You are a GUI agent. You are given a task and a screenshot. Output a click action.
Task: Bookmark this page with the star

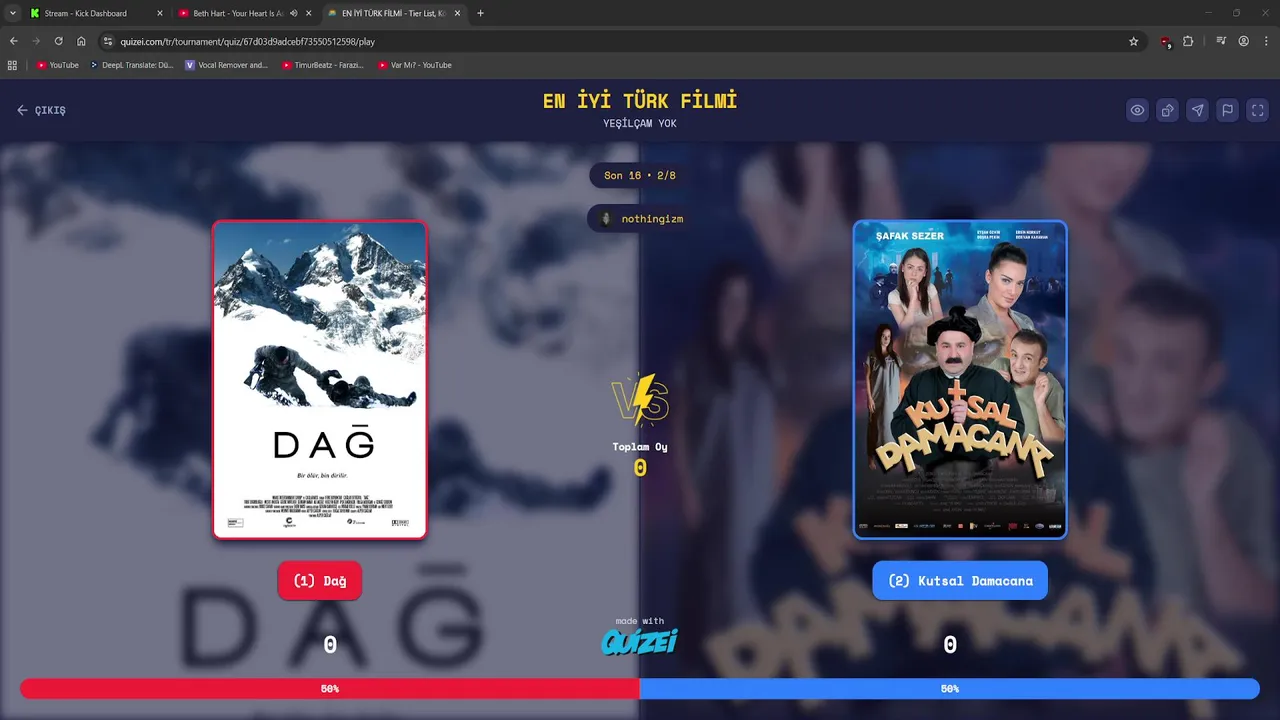tap(1133, 41)
